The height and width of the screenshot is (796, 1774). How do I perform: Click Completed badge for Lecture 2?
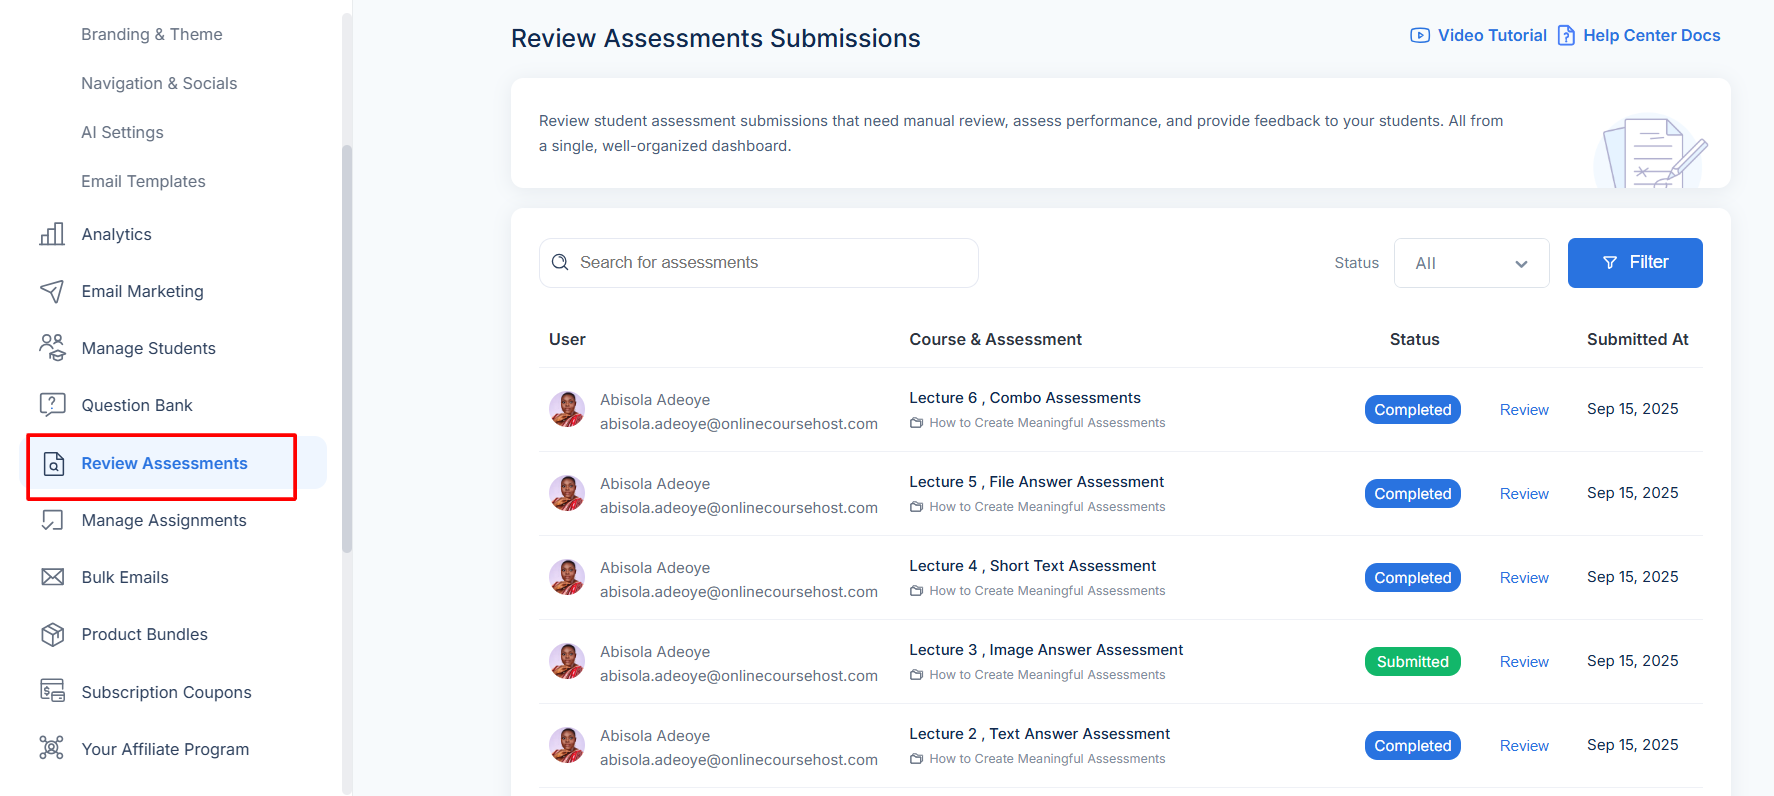pyautogui.click(x=1412, y=746)
